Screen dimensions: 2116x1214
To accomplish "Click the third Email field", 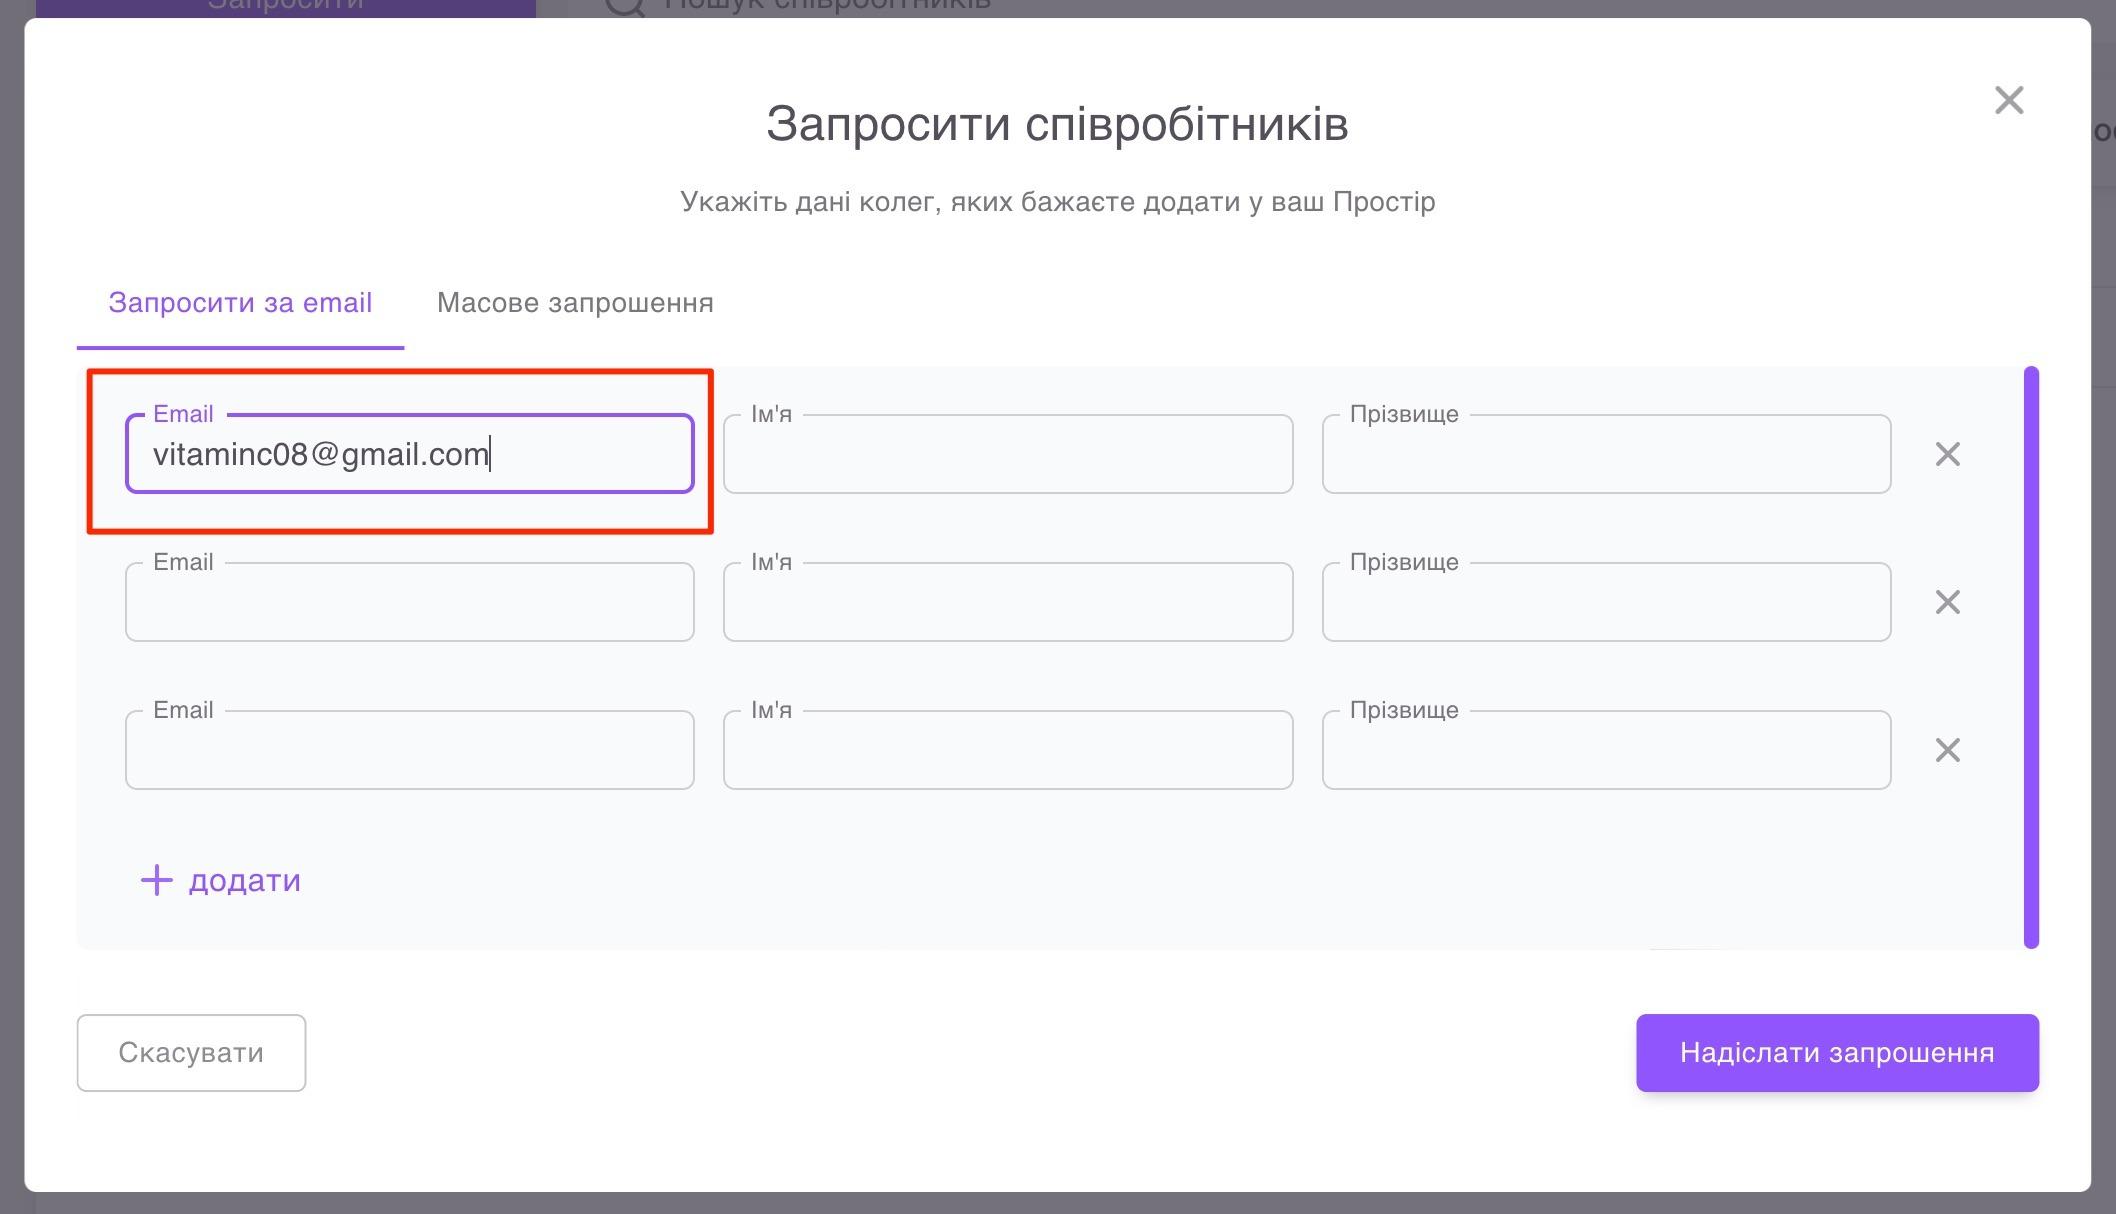I will (409, 750).
